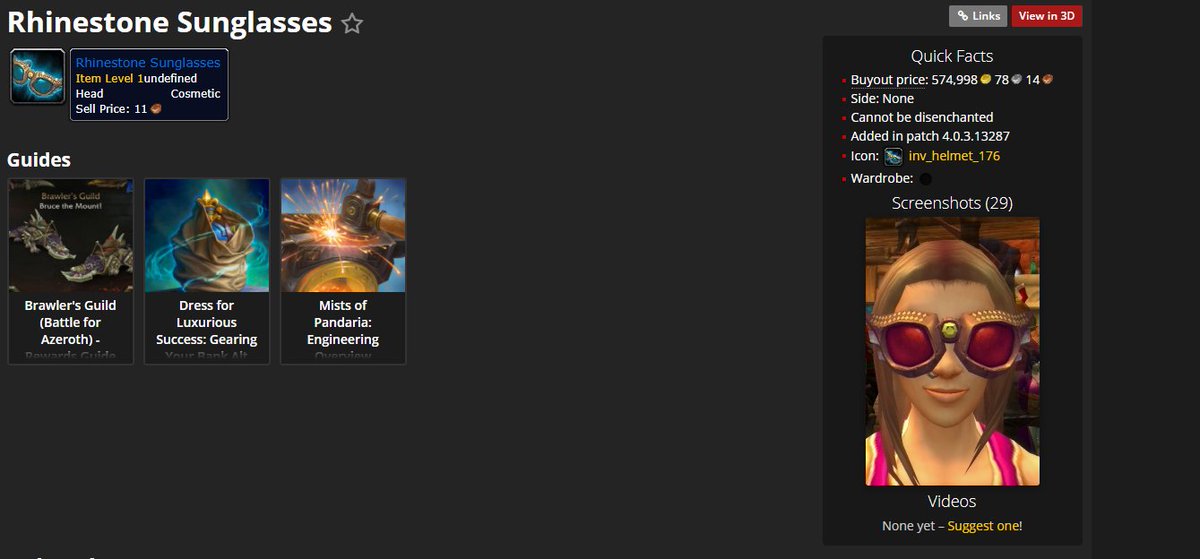Click the 'Cannot be disenchanted' text
The height and width of the screenshot is (559, 1200).
pyautogui.click(x=922, y=117)
